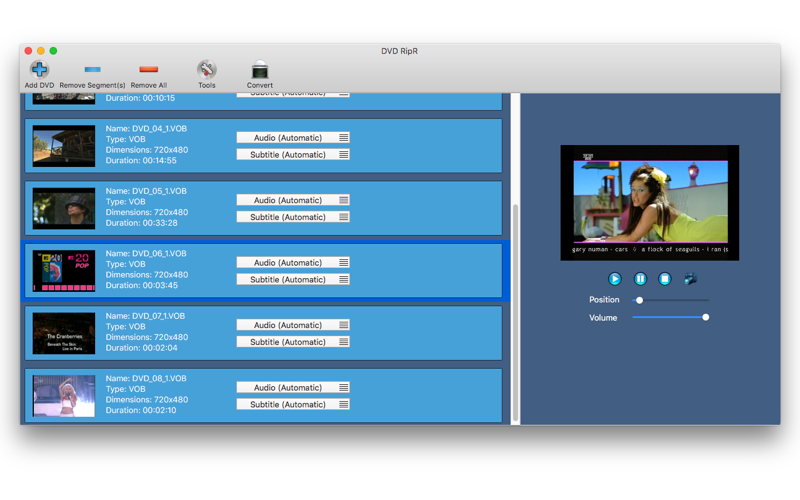
Task: Open Subtitle dropdown for DVD_08_1.VOB
Action: 293,405
